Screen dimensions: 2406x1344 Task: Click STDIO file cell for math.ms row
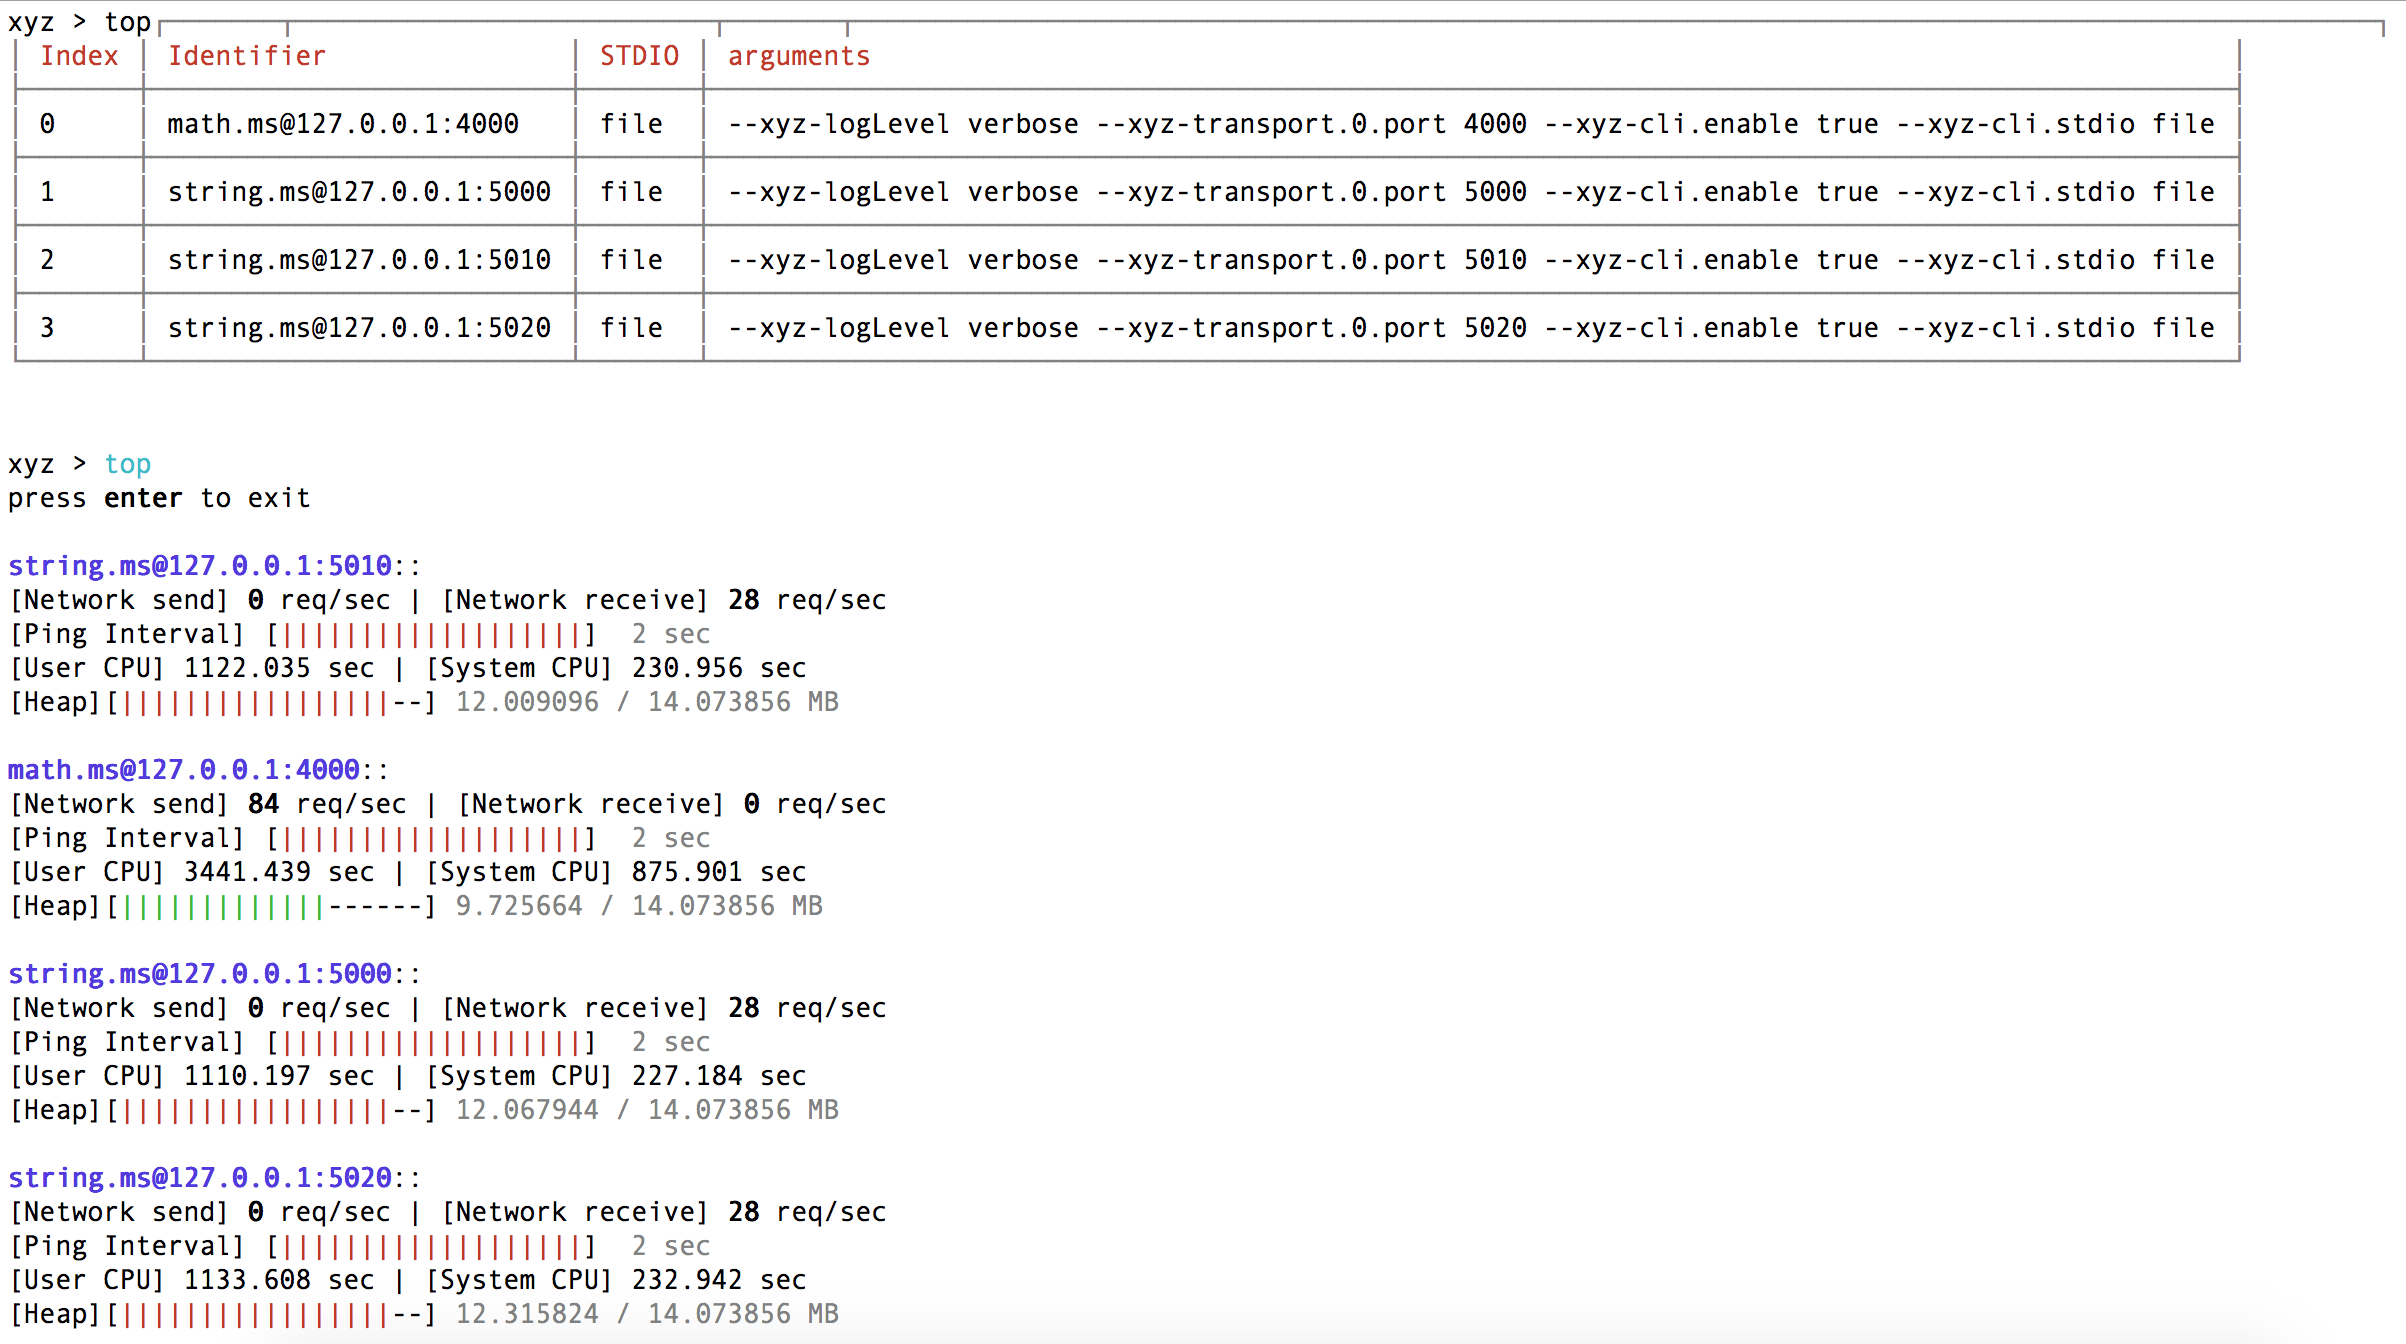click(x=631, y=124)
